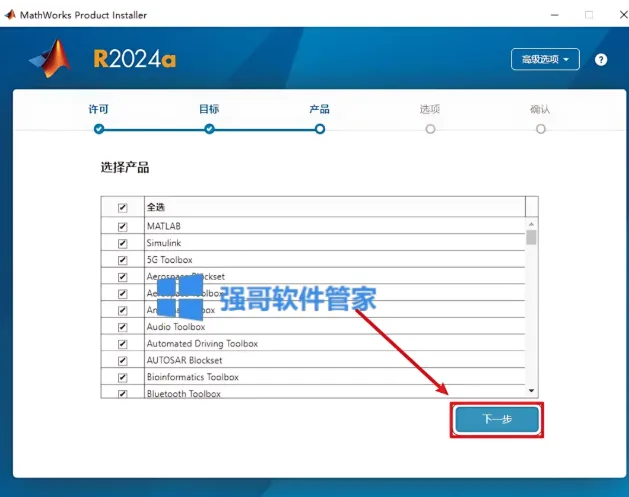
Task: Click the product list scroll-down arrow
Action: [x=531, y=391]
